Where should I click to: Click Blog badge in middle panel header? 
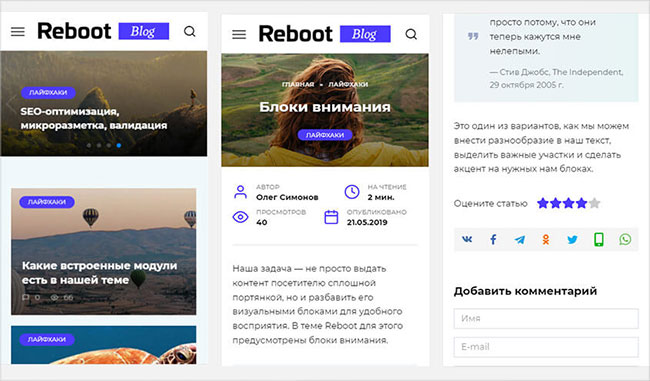coord(365,34)
